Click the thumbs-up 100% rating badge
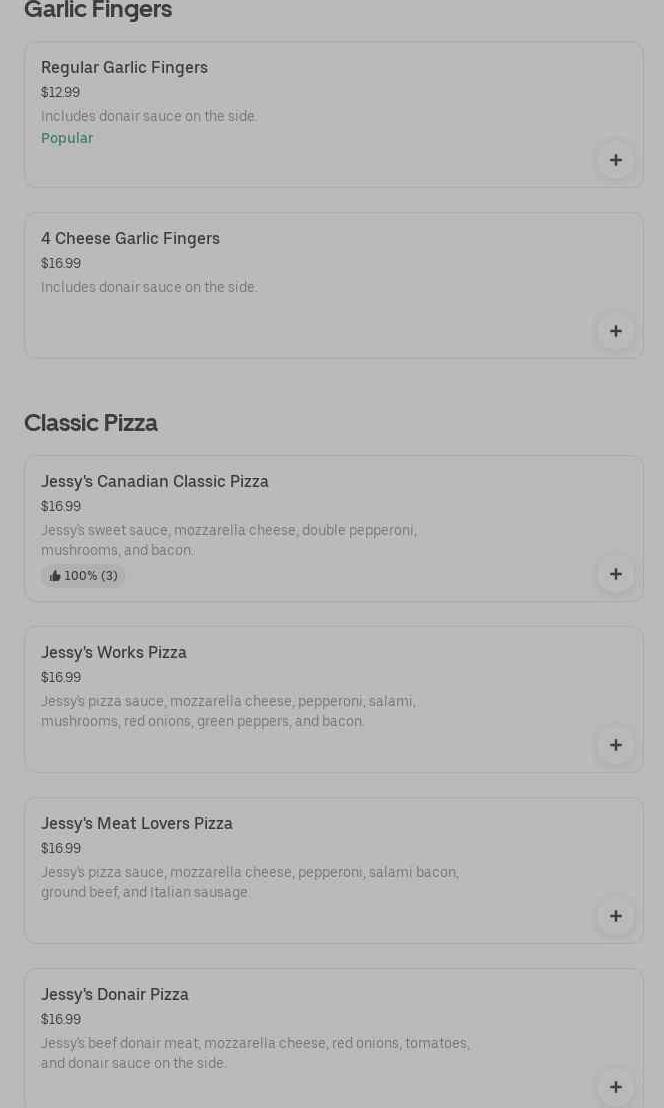 pos(84,576)
